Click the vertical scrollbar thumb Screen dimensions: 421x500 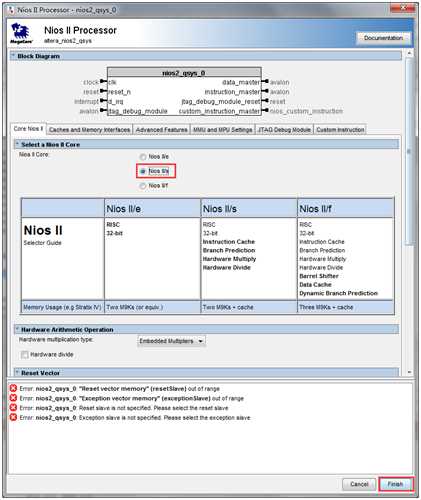pyautogui.click(x=409, y=152)
